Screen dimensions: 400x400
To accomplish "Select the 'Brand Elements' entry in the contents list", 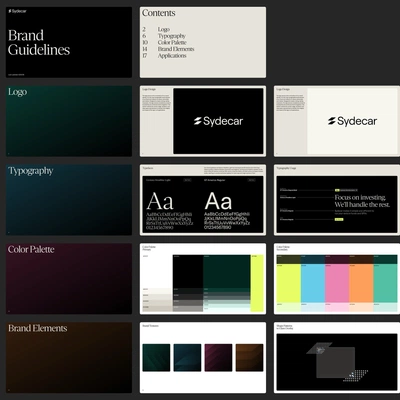I will click(x=176, y=49).
